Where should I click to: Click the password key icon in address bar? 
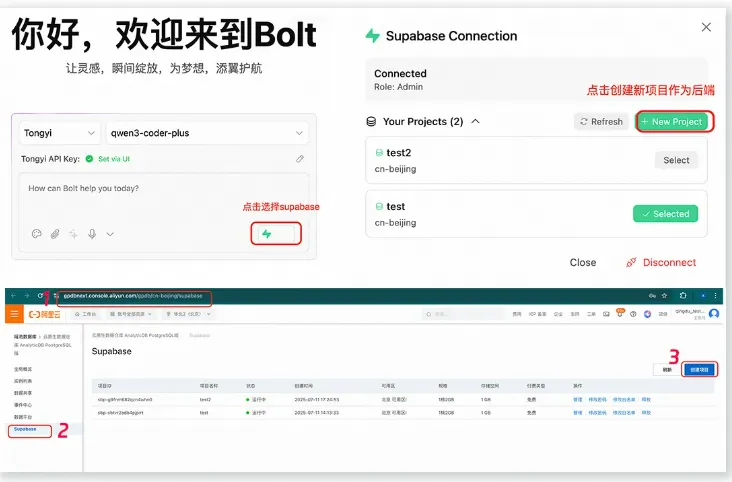(x=652, y=296)
